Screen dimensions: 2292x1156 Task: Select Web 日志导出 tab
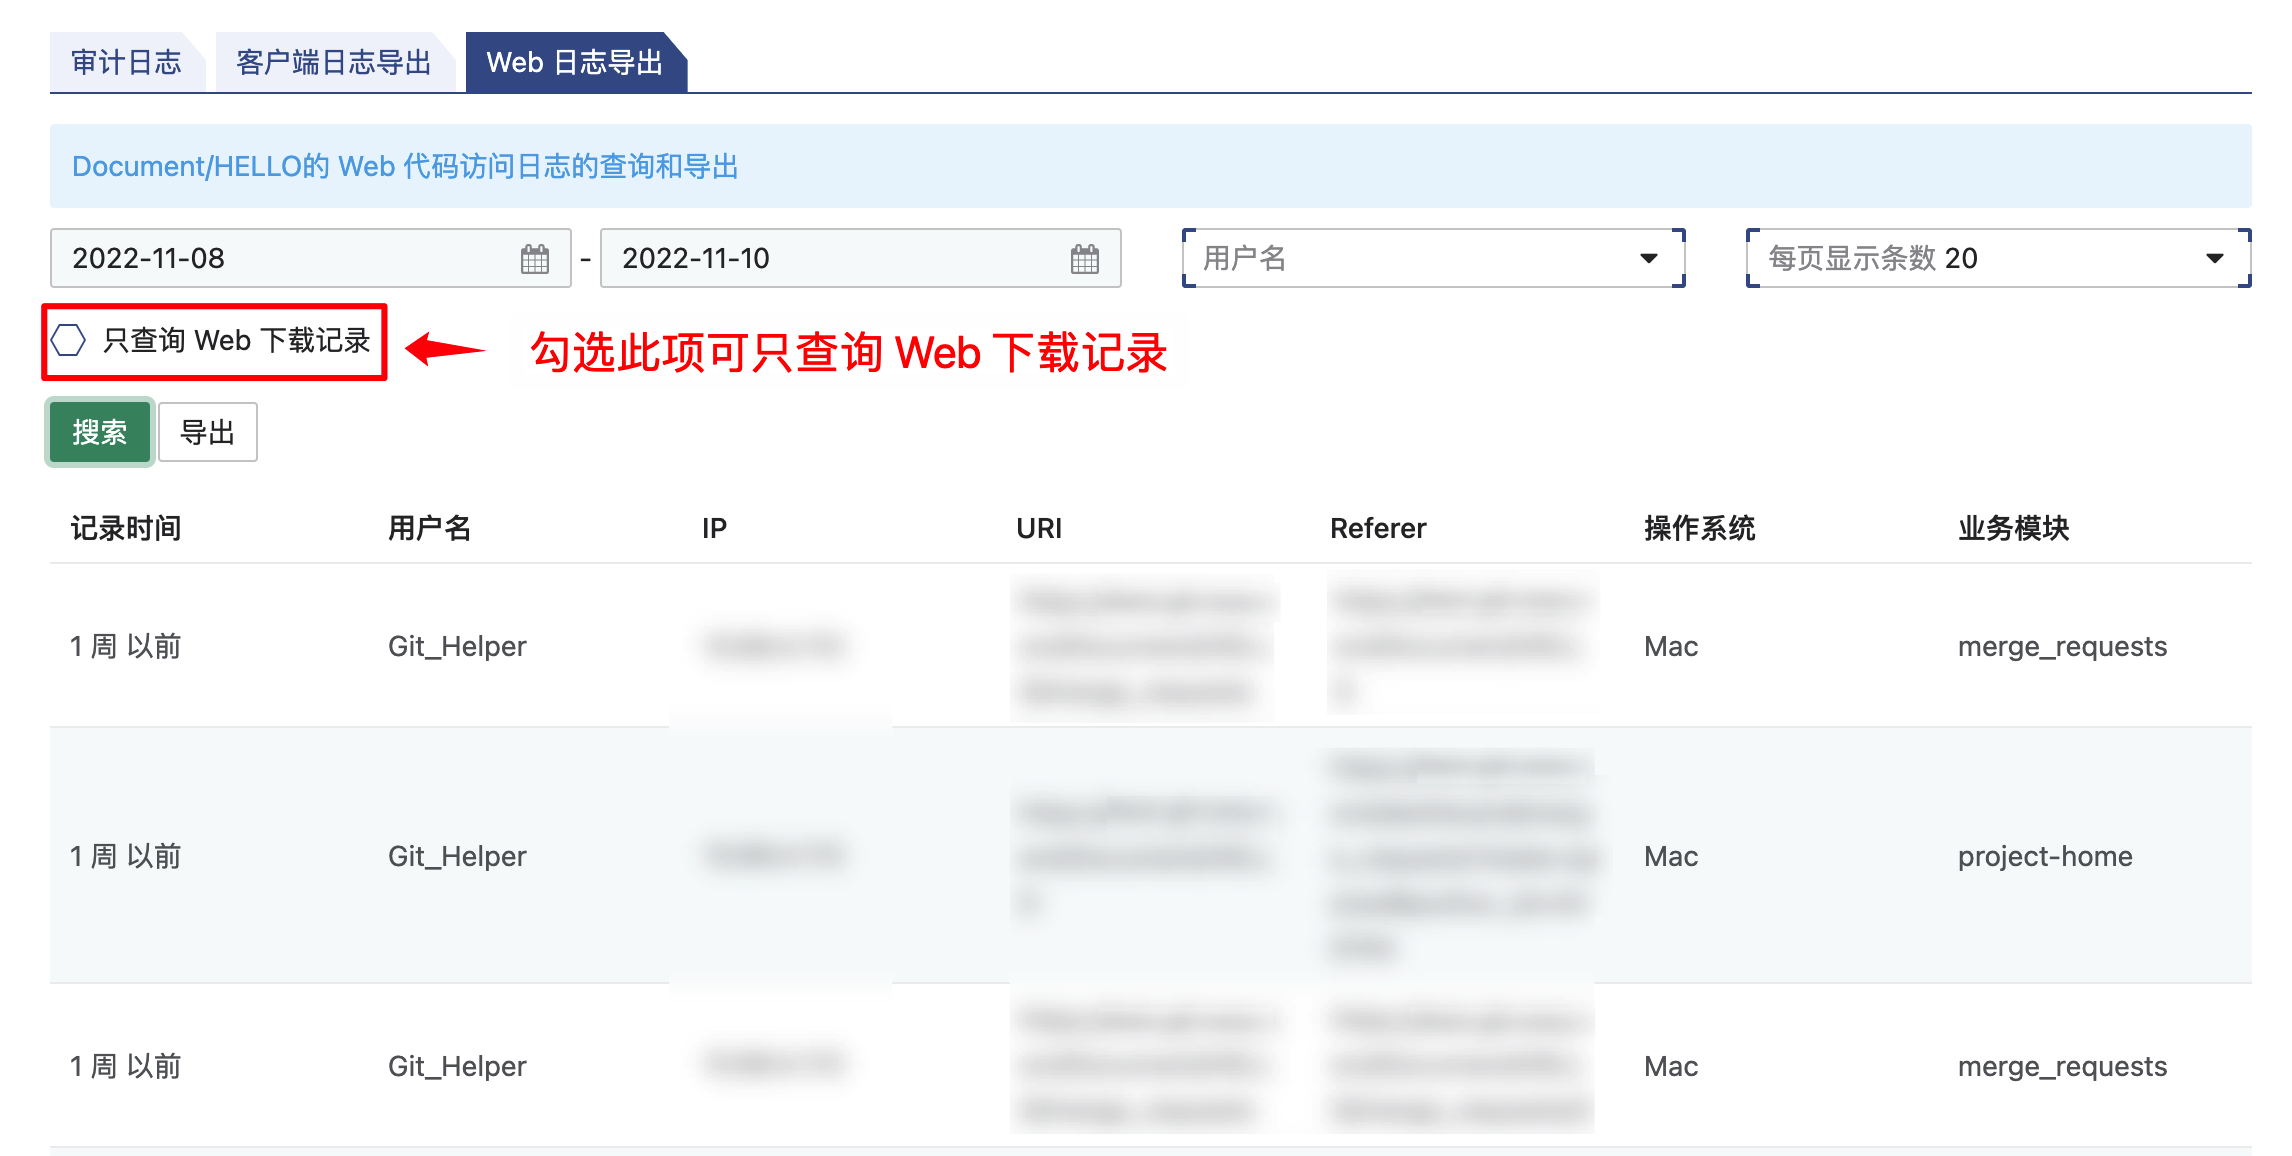(575, 63)
